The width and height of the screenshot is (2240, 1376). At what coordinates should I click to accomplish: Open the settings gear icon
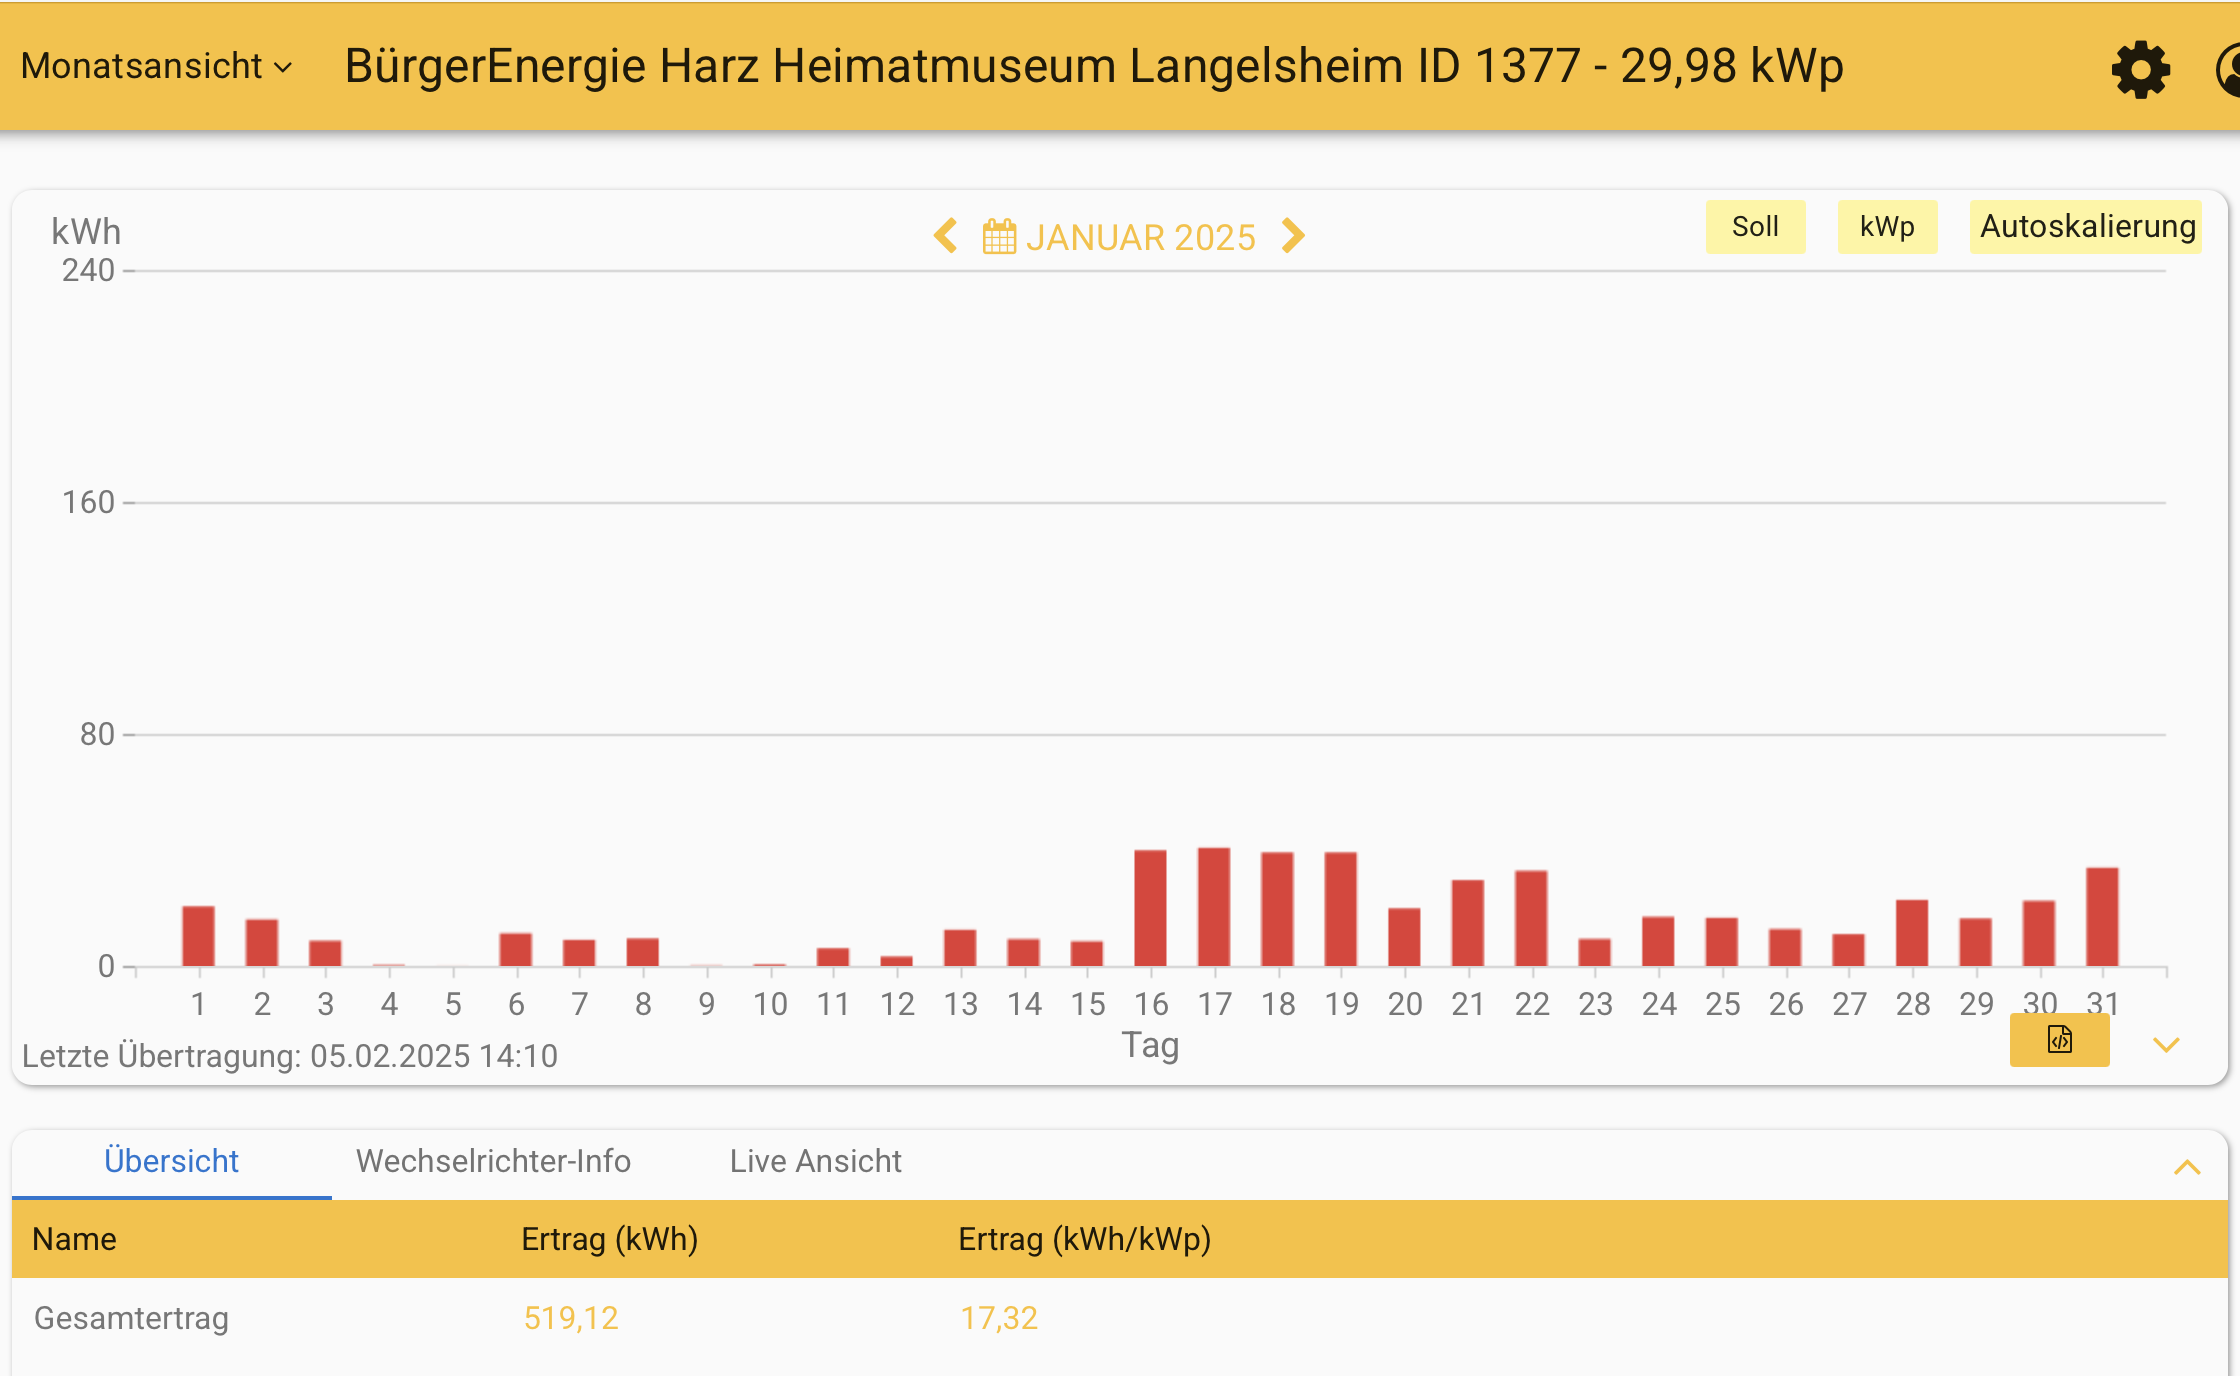click(2140, 68)
